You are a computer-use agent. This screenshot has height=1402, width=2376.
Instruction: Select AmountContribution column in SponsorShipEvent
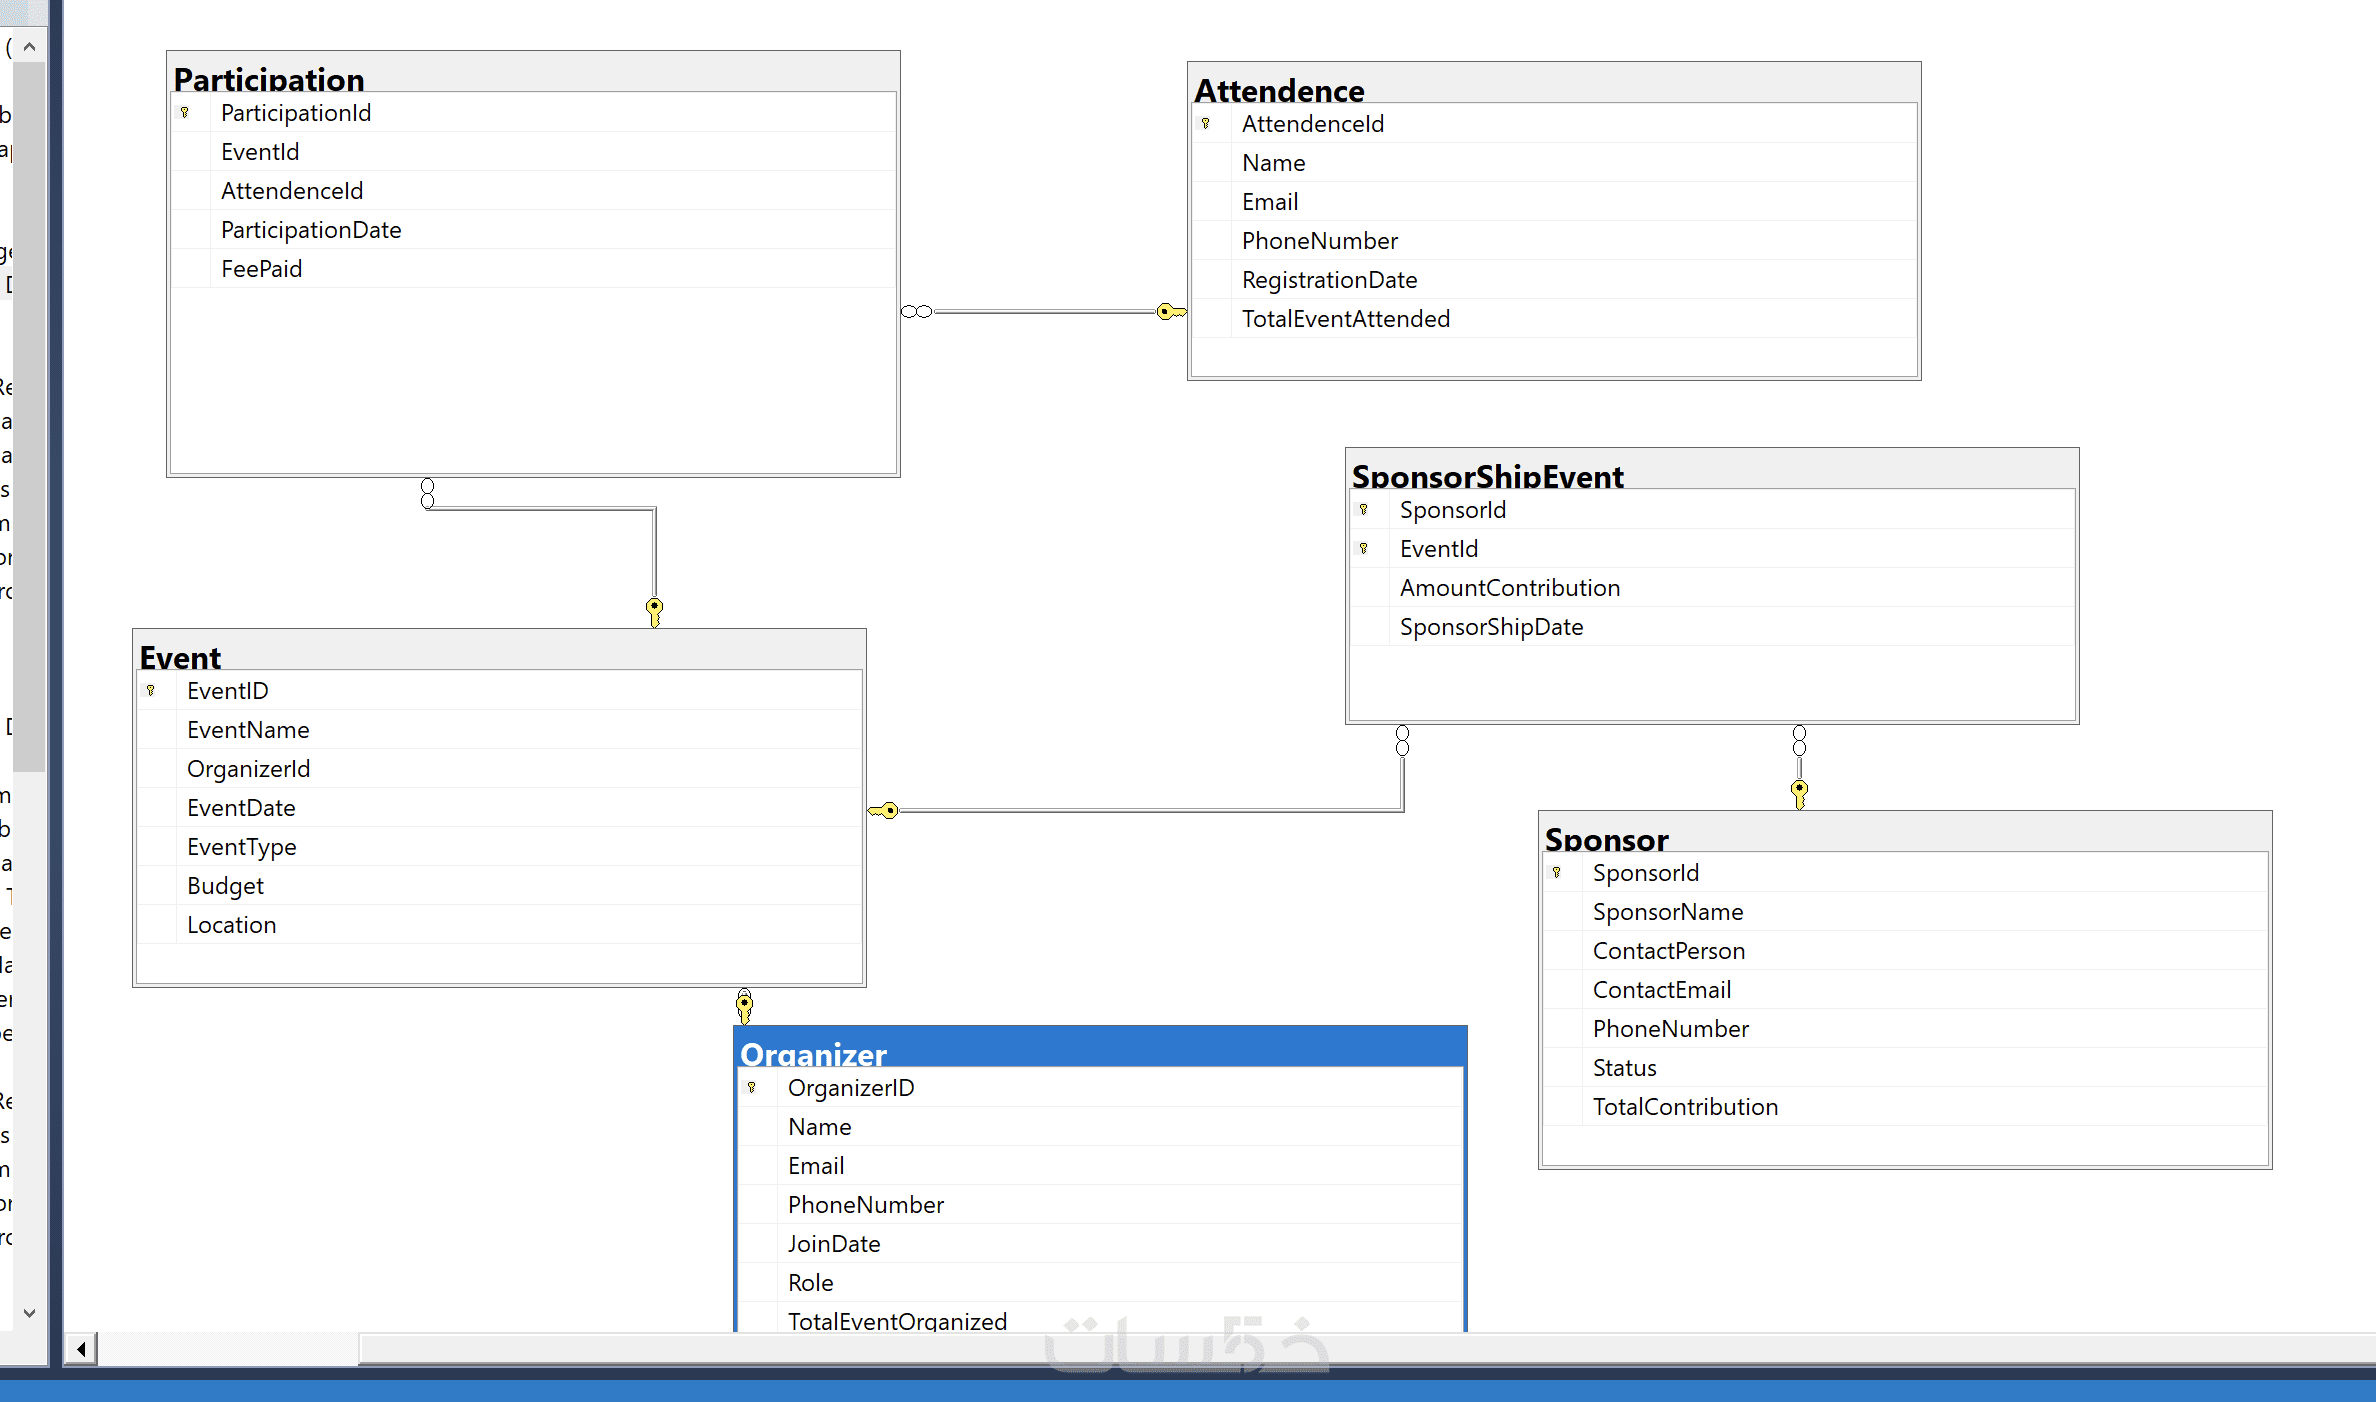1509,588
